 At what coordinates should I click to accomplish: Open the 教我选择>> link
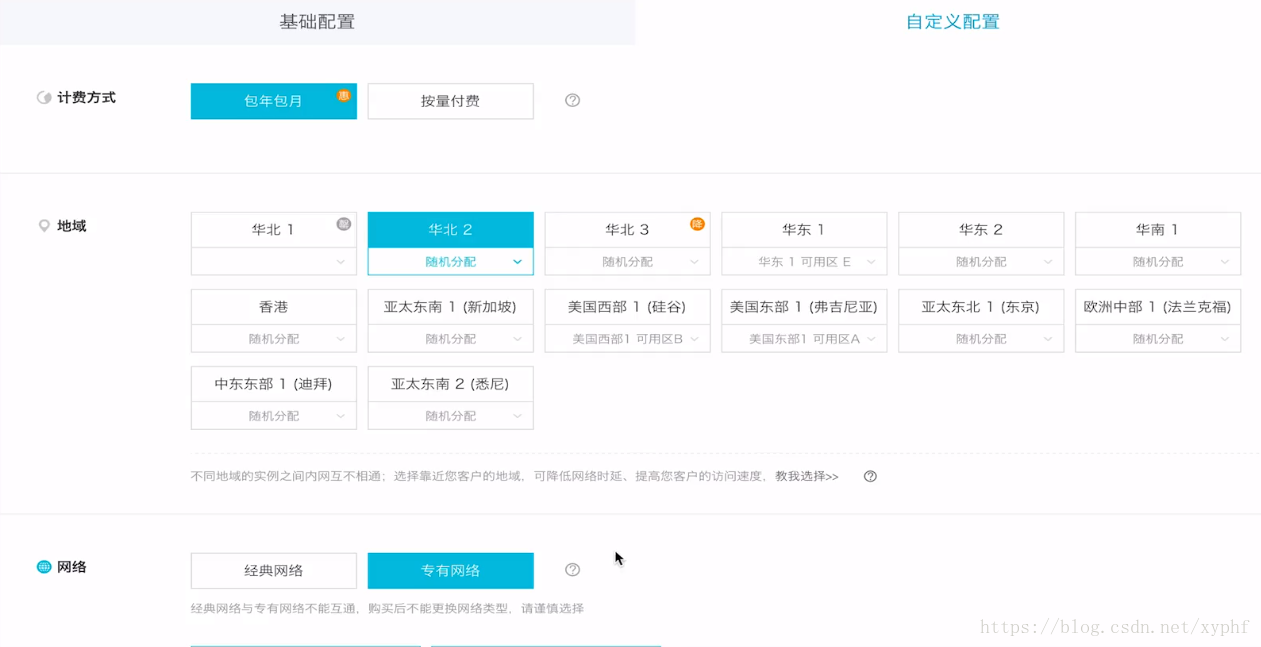coord(807,476)
